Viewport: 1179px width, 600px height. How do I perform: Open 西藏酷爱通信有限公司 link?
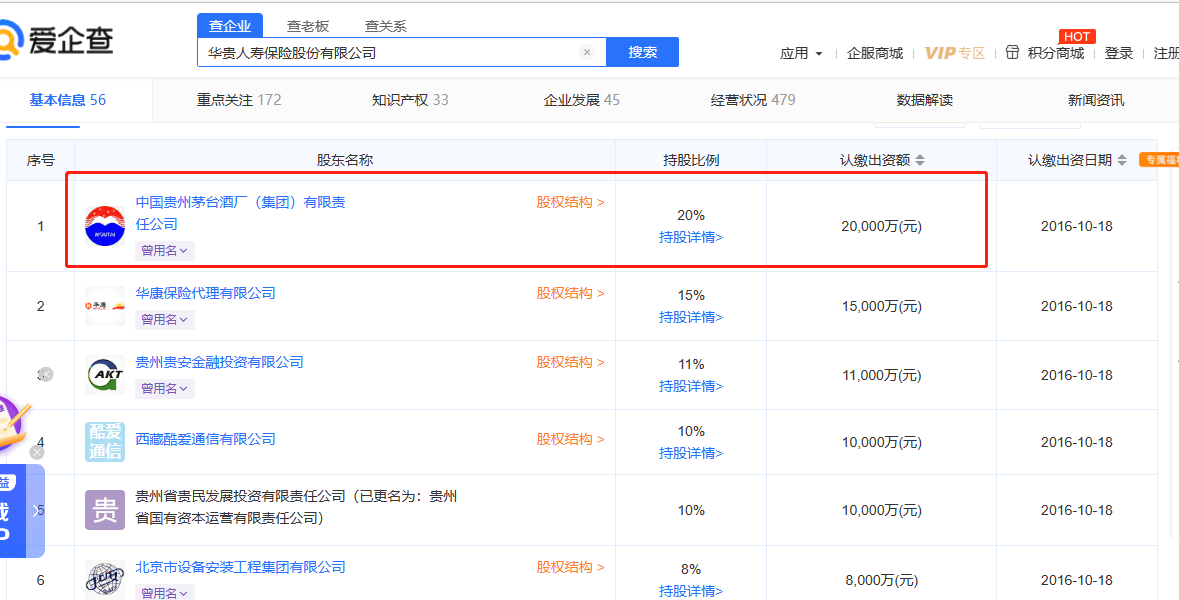205,439
